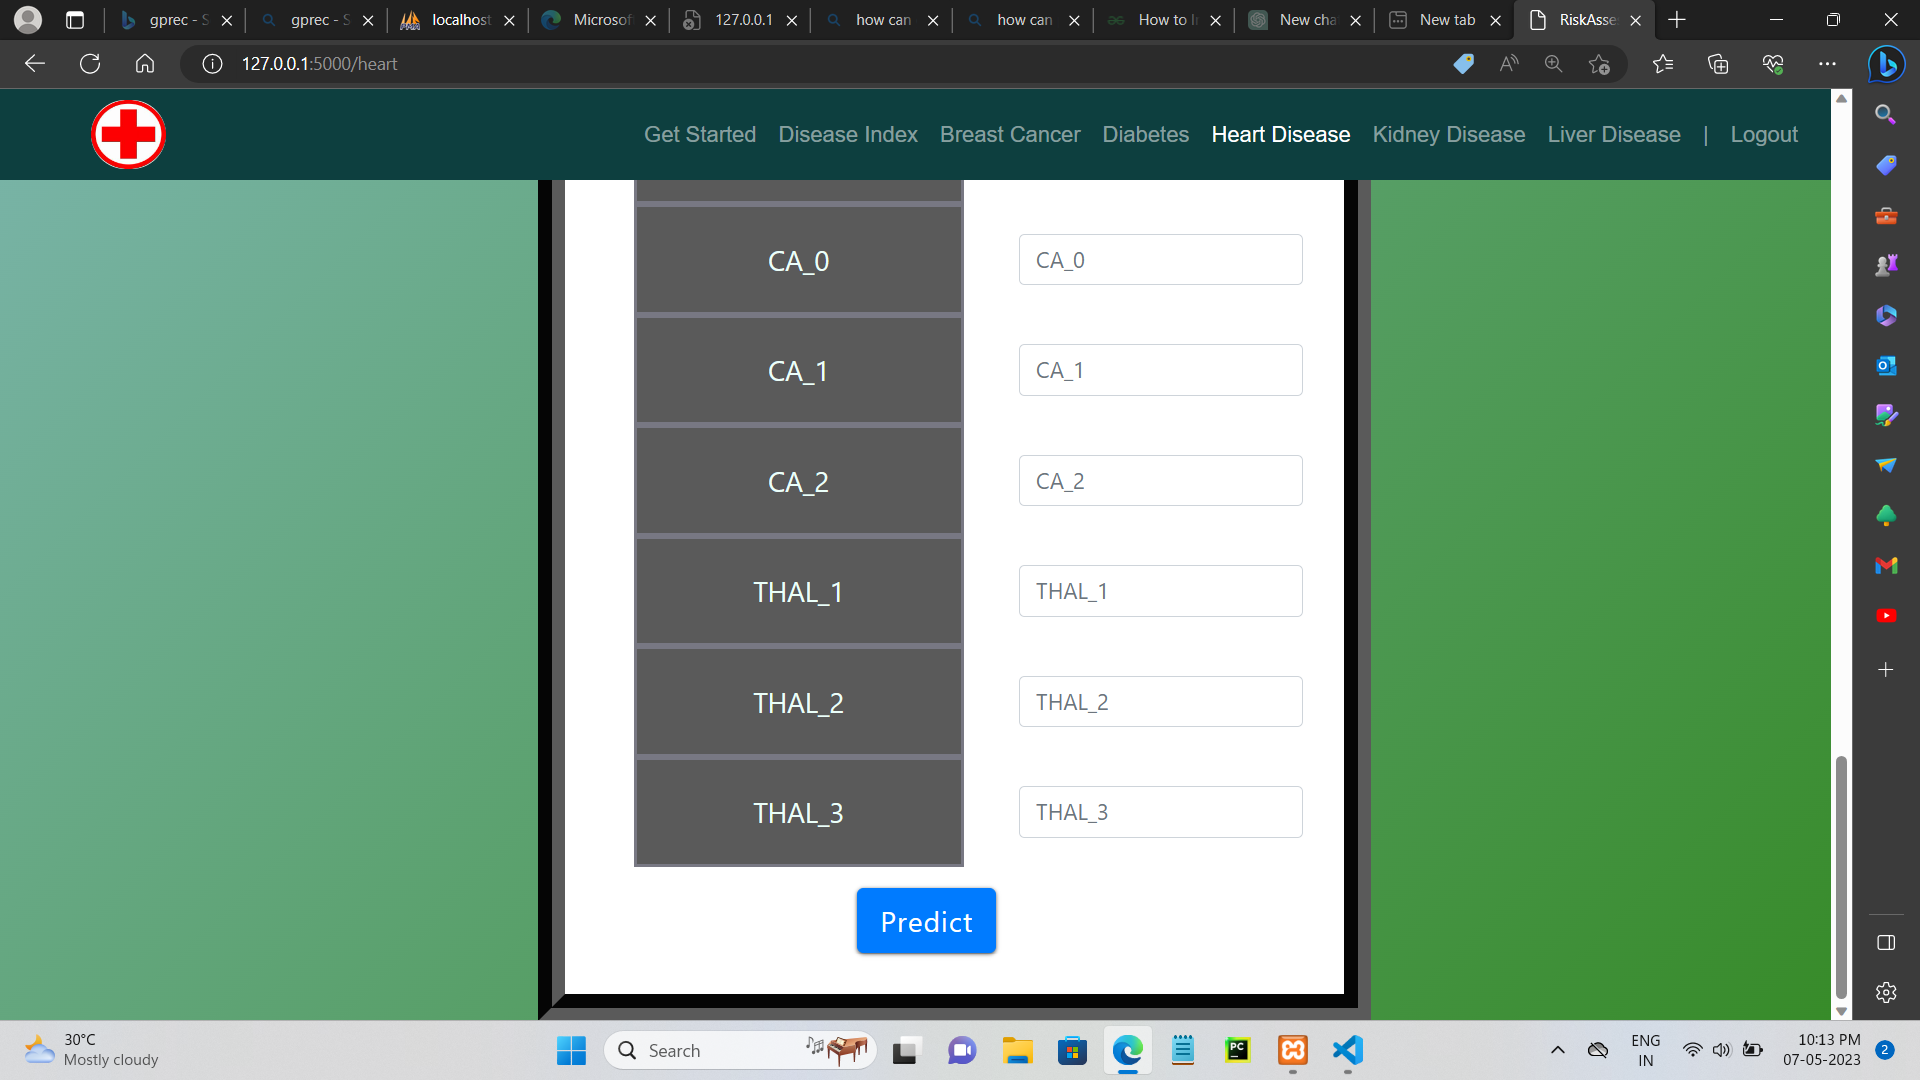Click the Logout link
This screenshot has width=1920, height=1080.
[1764, 134]
